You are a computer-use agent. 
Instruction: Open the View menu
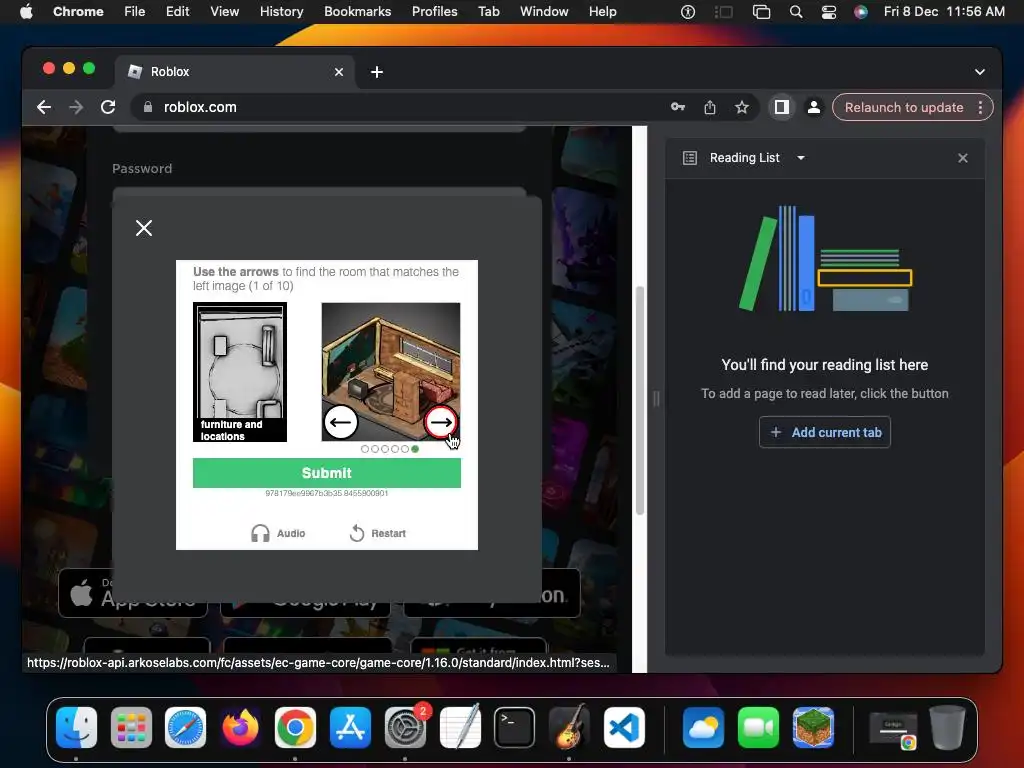(225, 12)
